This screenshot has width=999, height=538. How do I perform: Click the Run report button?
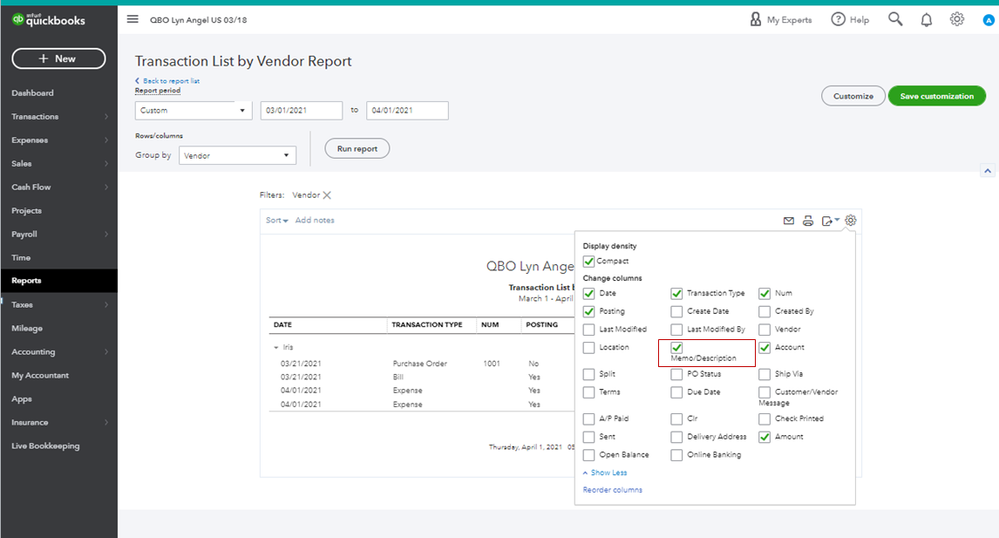pyautogui.click(x=357, y=149)
